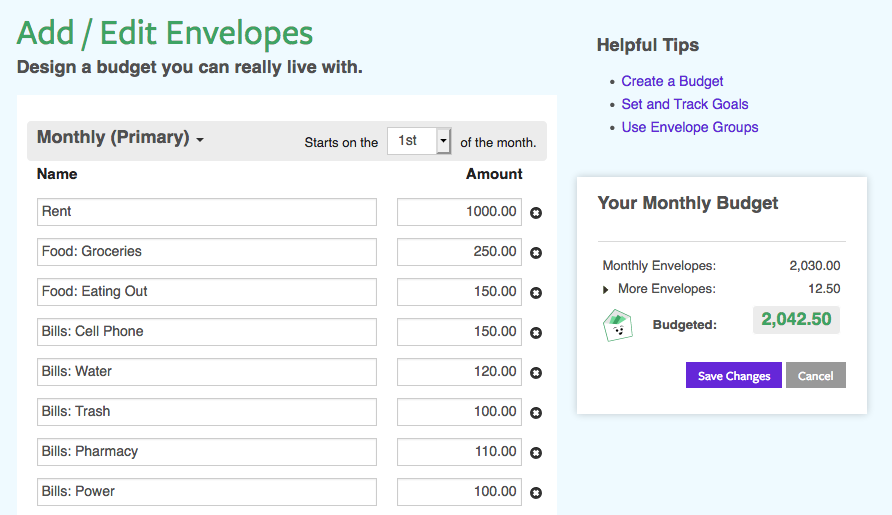
Task: Click the More Envelopes 12.50 value
Action: (x=824, y=289)
